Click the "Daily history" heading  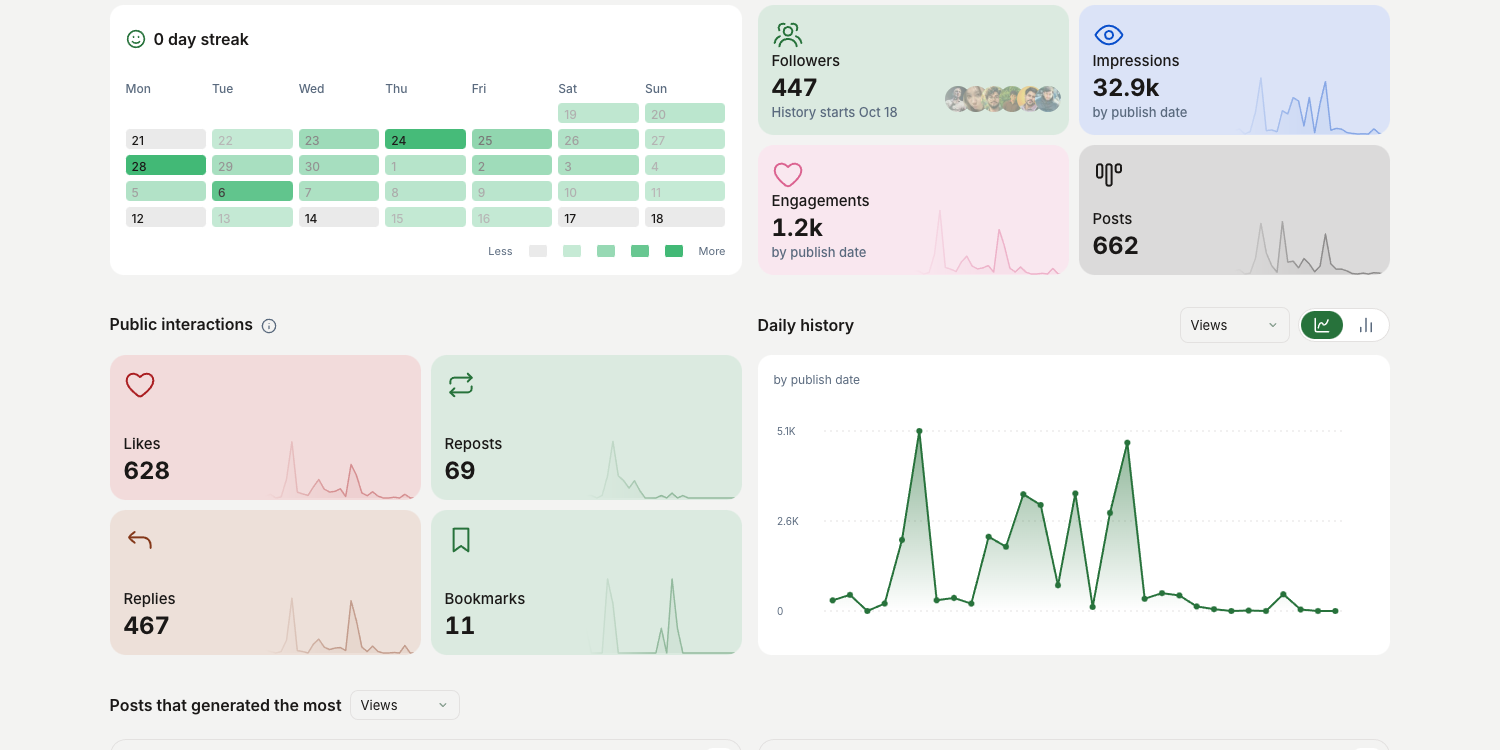(x=806, y=325)
